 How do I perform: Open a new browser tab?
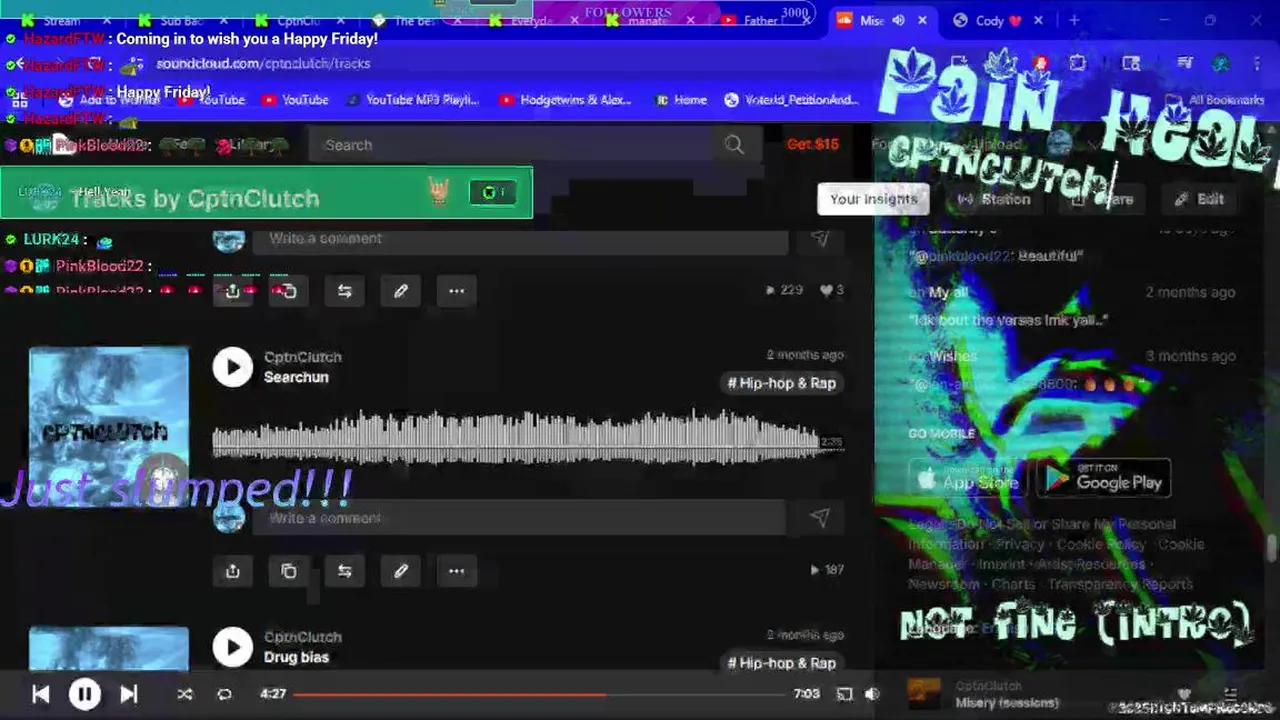pos(1074,20)
